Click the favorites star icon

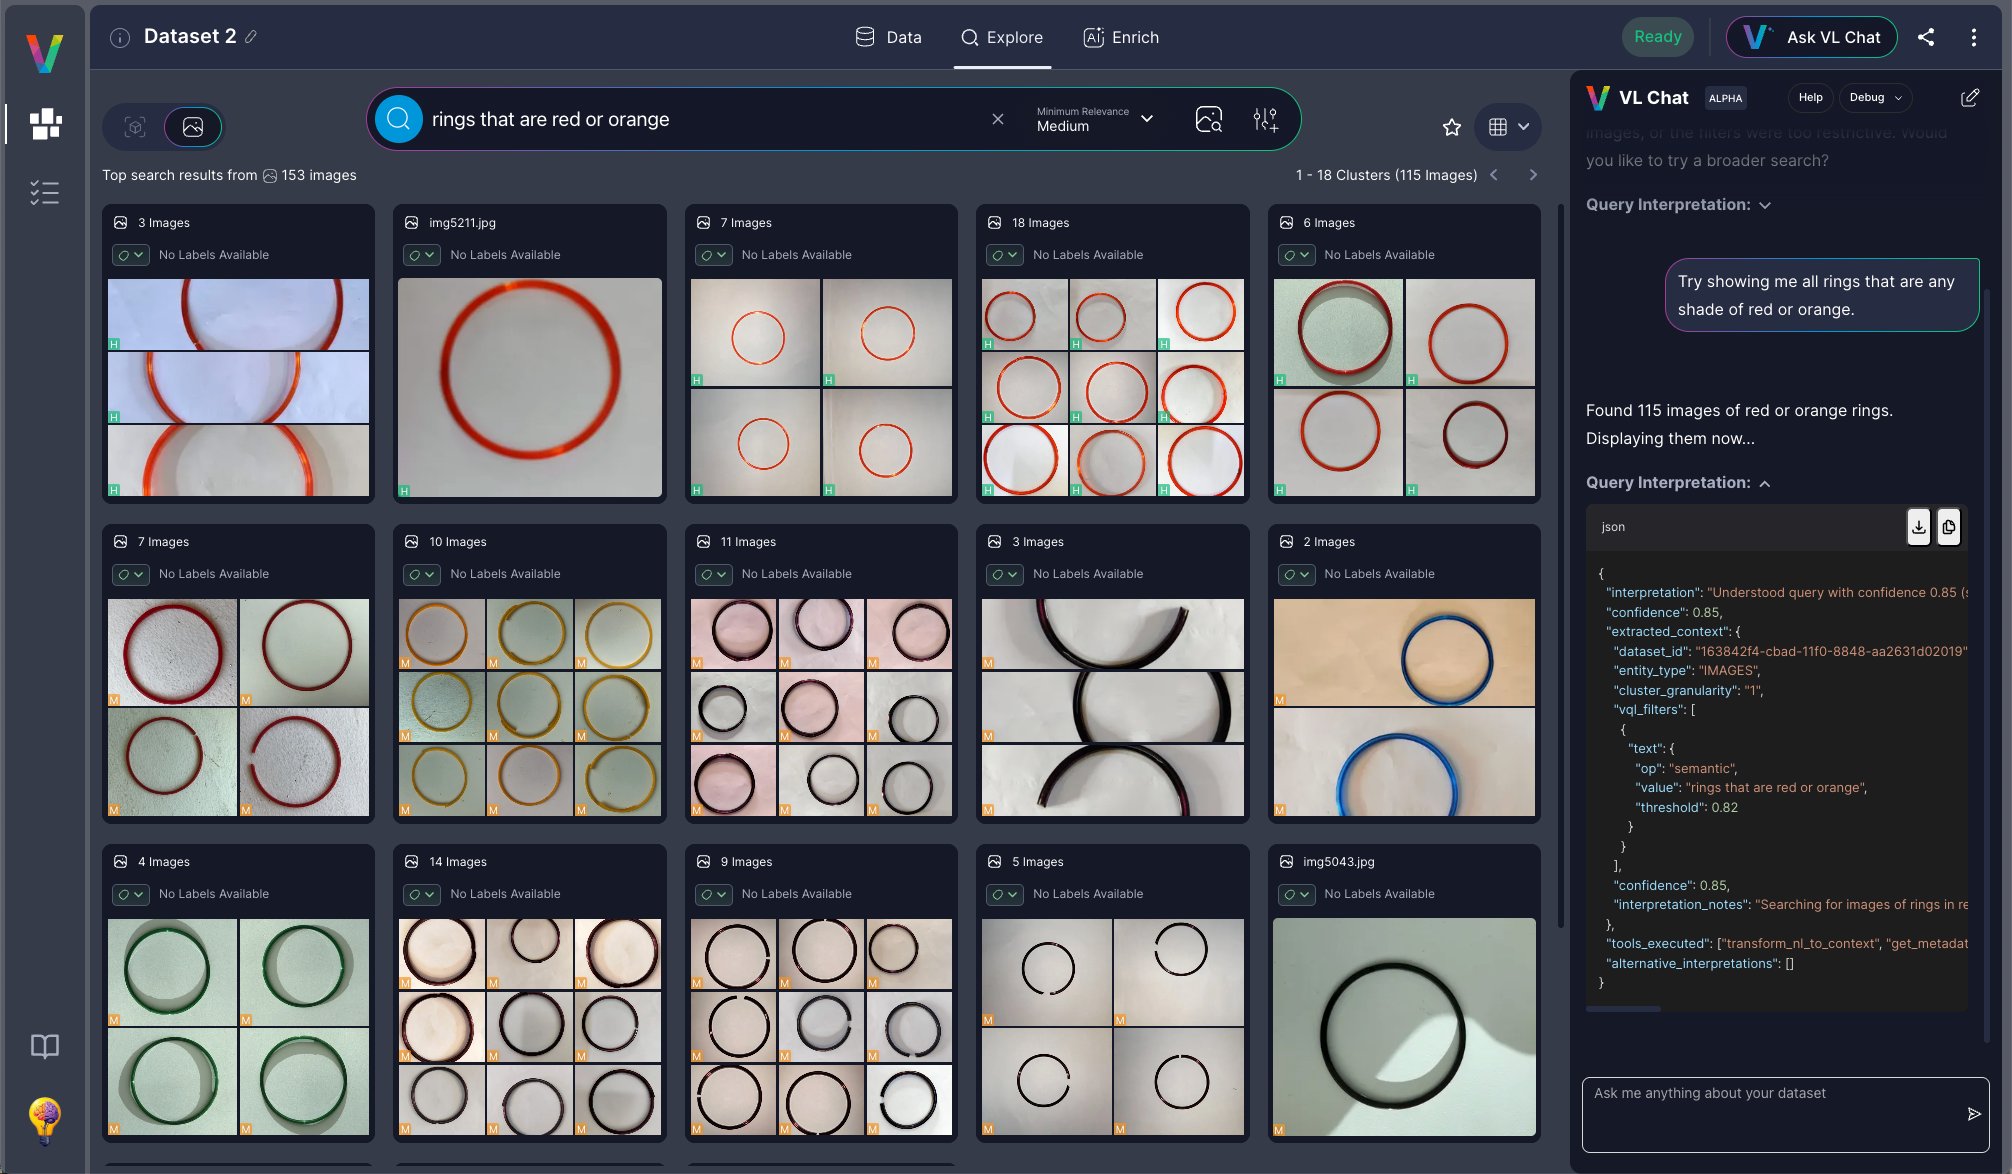tap(1452, 127)
